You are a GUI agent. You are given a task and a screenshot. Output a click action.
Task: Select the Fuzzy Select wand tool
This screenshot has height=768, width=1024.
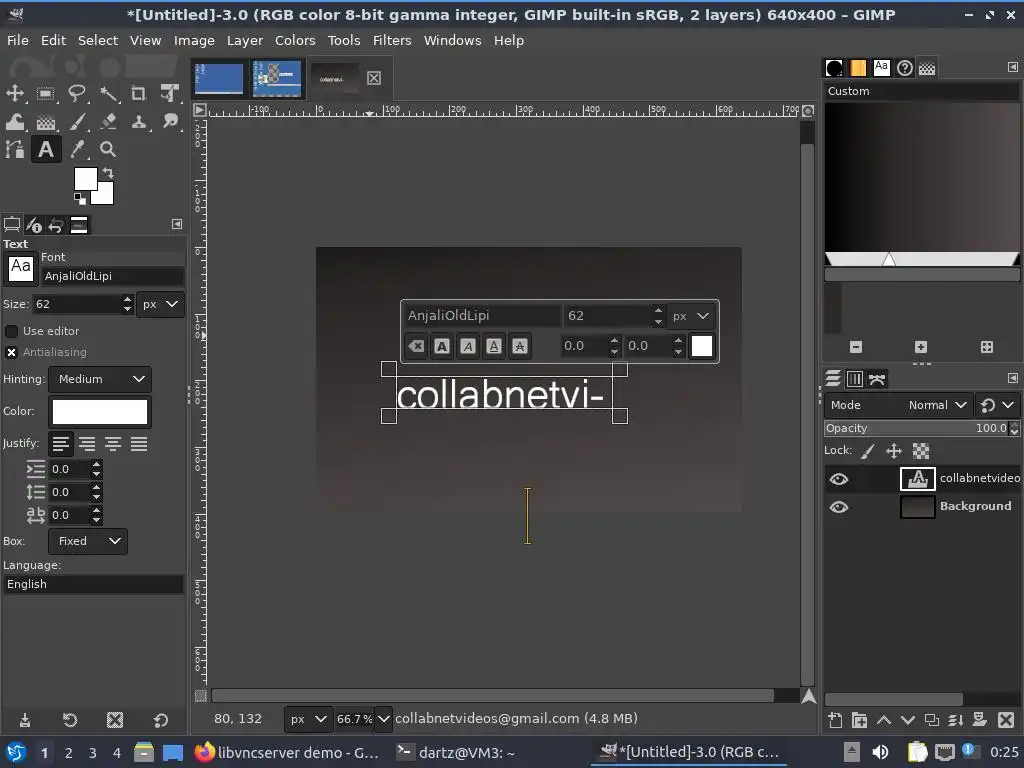pyautogui.click(x=108, y=93)
